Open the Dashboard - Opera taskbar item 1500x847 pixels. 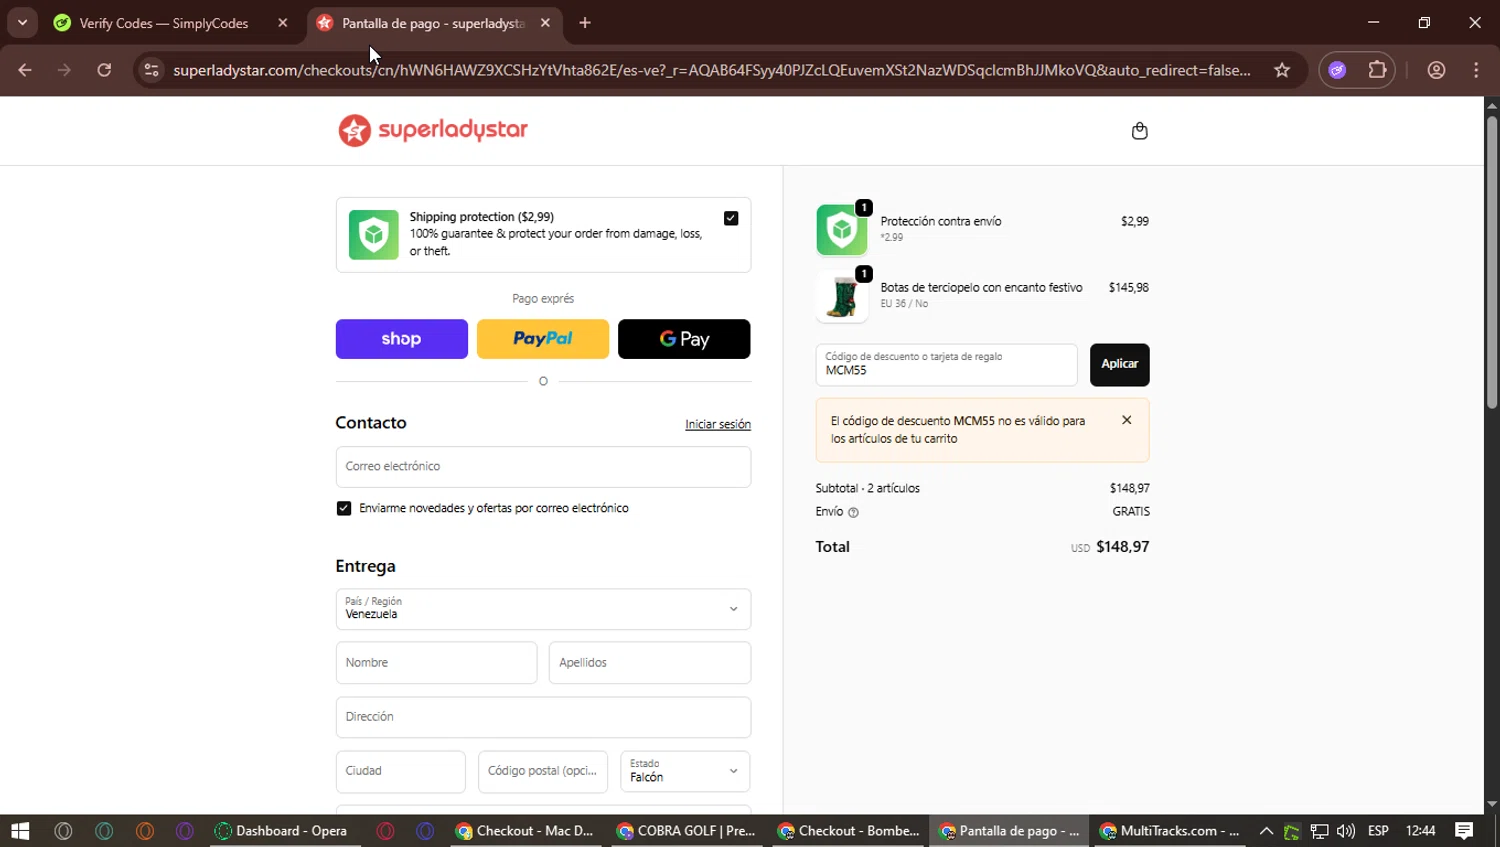(281, 831)
